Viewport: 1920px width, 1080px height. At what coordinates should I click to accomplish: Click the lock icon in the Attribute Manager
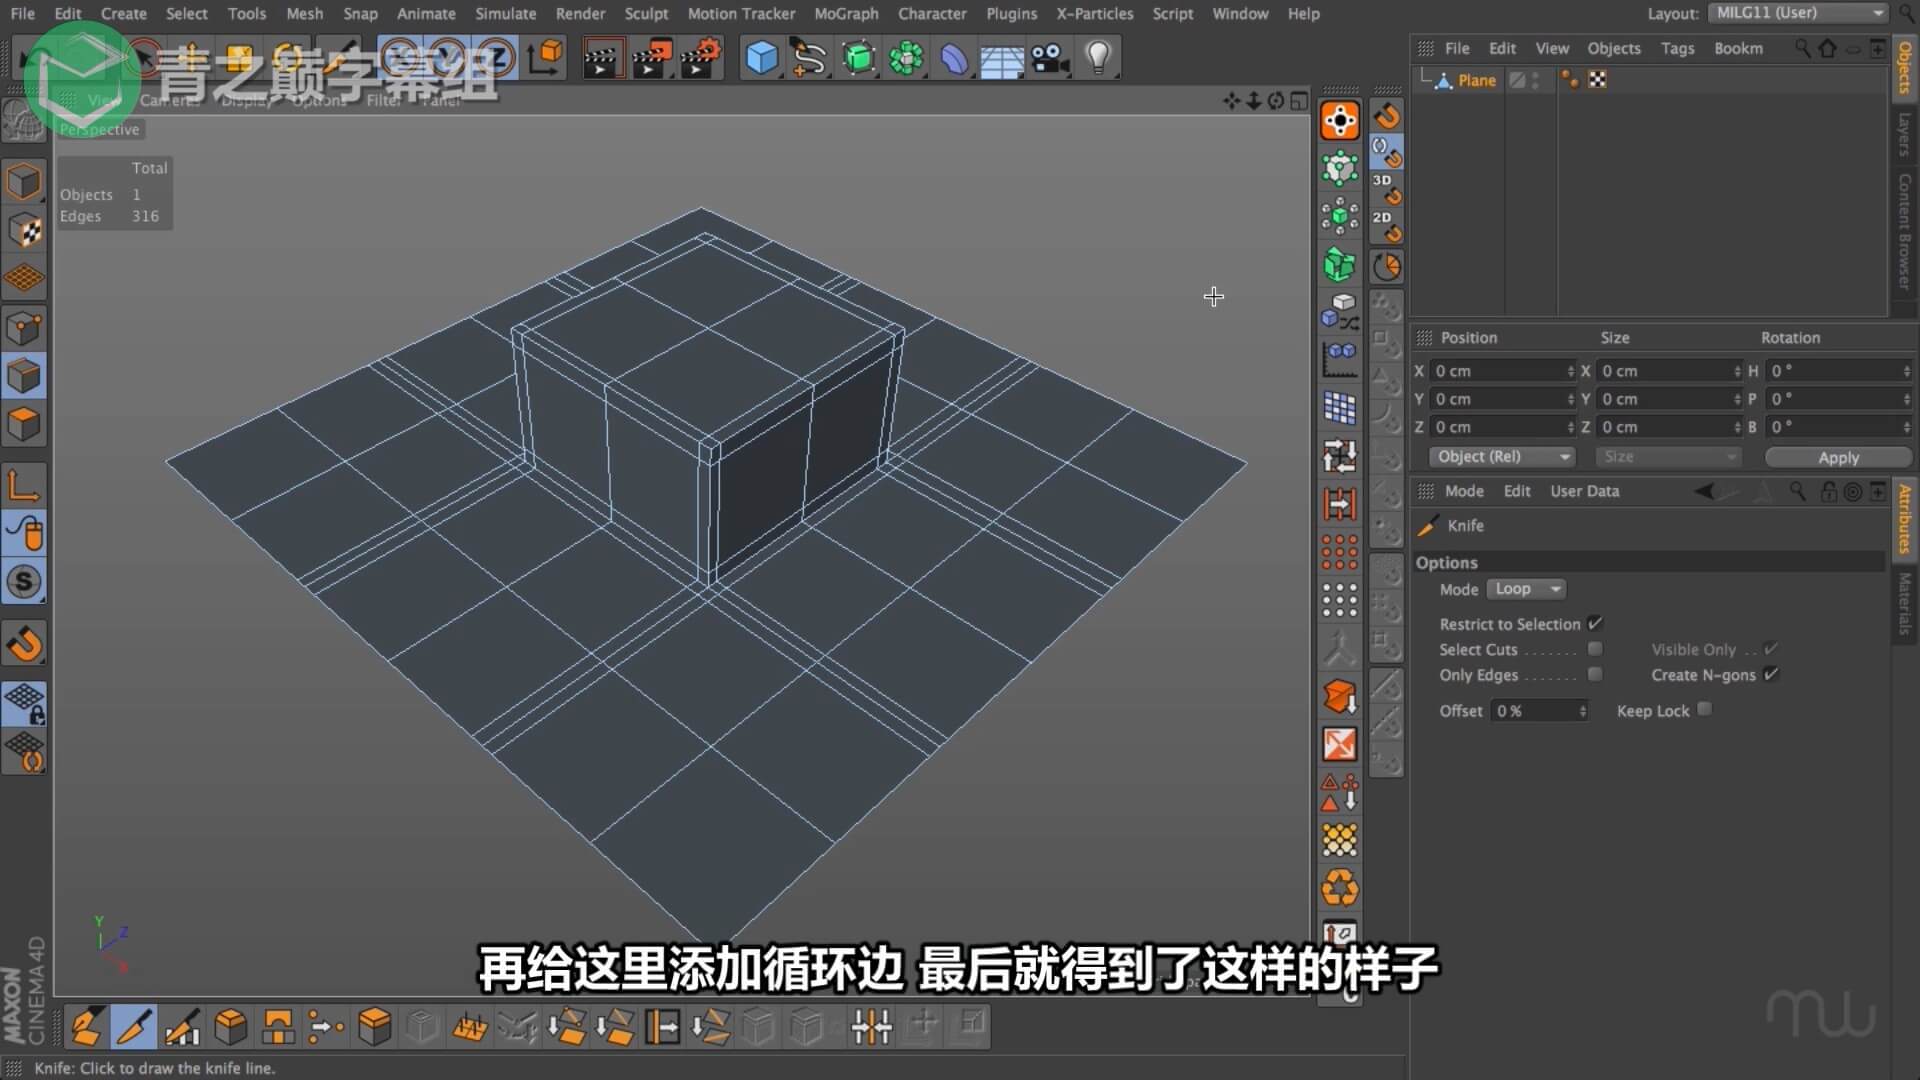1828,491
